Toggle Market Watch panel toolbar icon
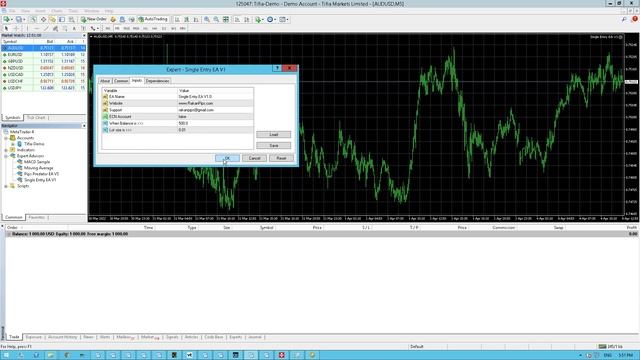Screen dimensions: 640x360 33,19
